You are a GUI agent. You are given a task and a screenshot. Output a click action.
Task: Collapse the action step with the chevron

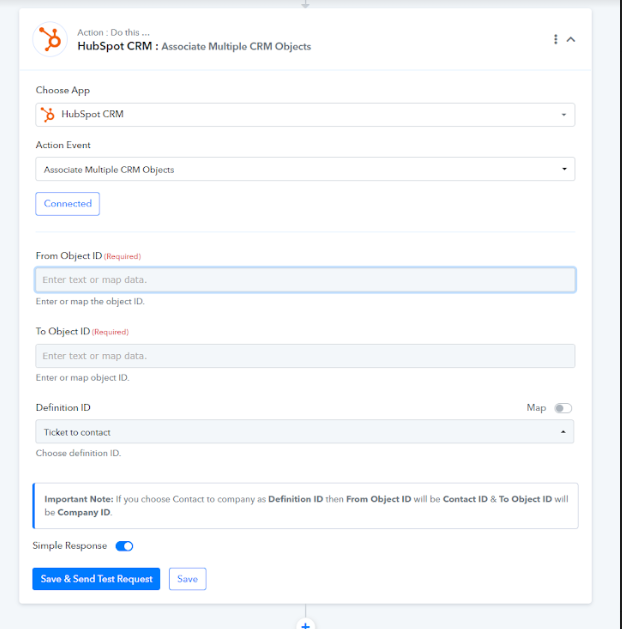coord(571,39)
